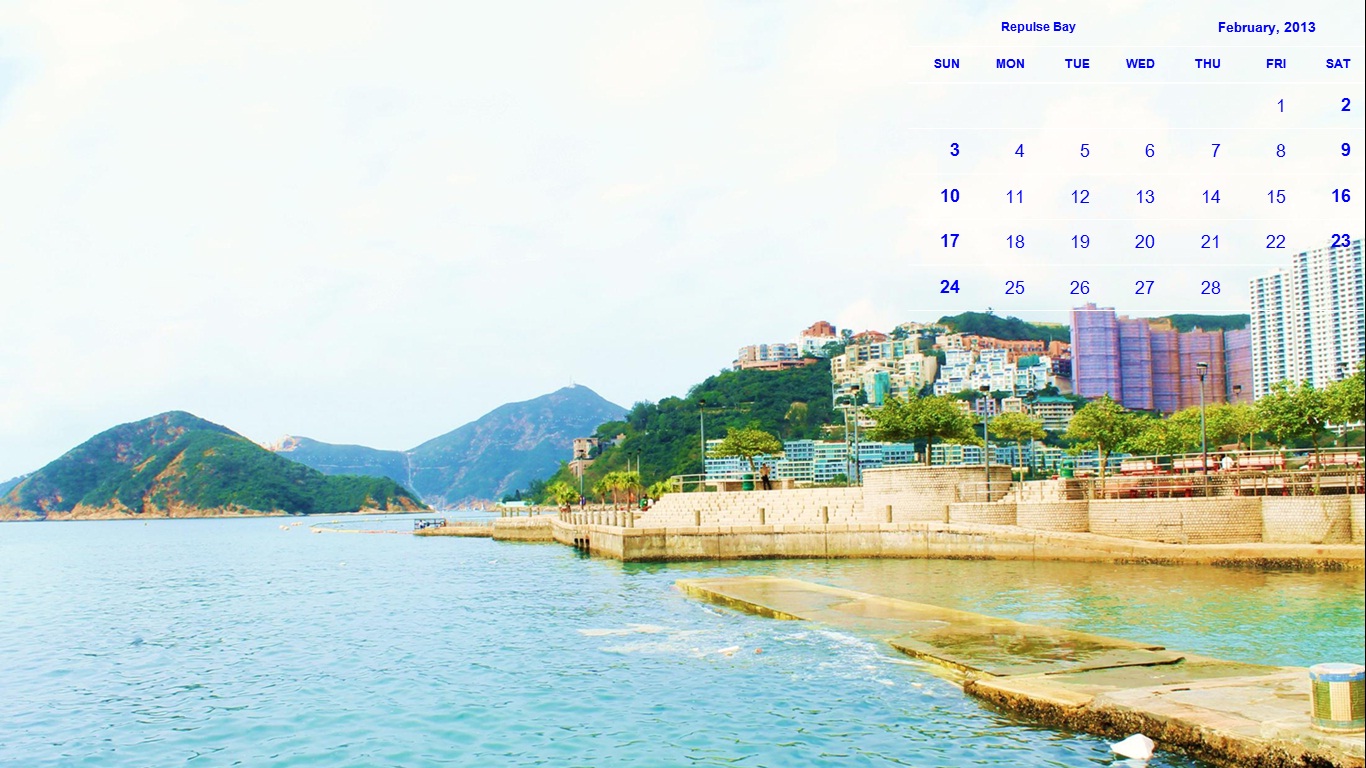This screenshot has height=768, width=1366.
Task: Click the WED column header
Action: [1140, 64]
